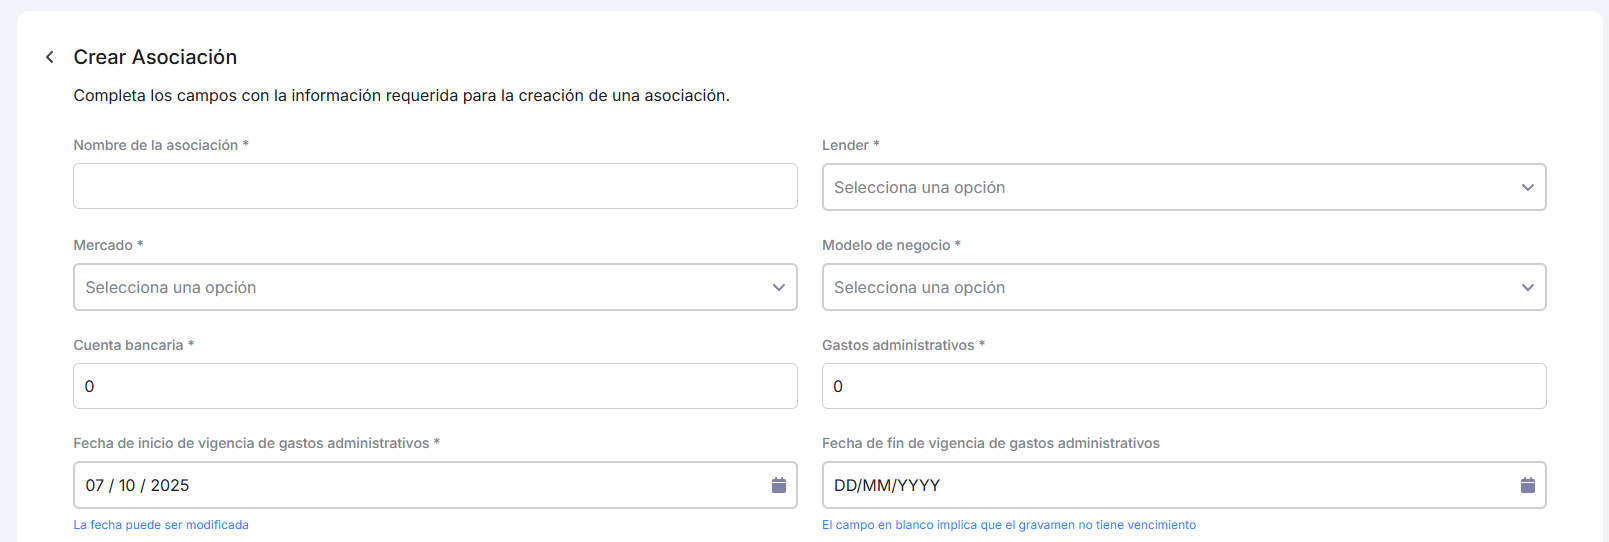Image resolution: width=1609 pixels, height=542 pixels.
Task: Focus the Nombre de la asociación input
Action: (435, 186)
